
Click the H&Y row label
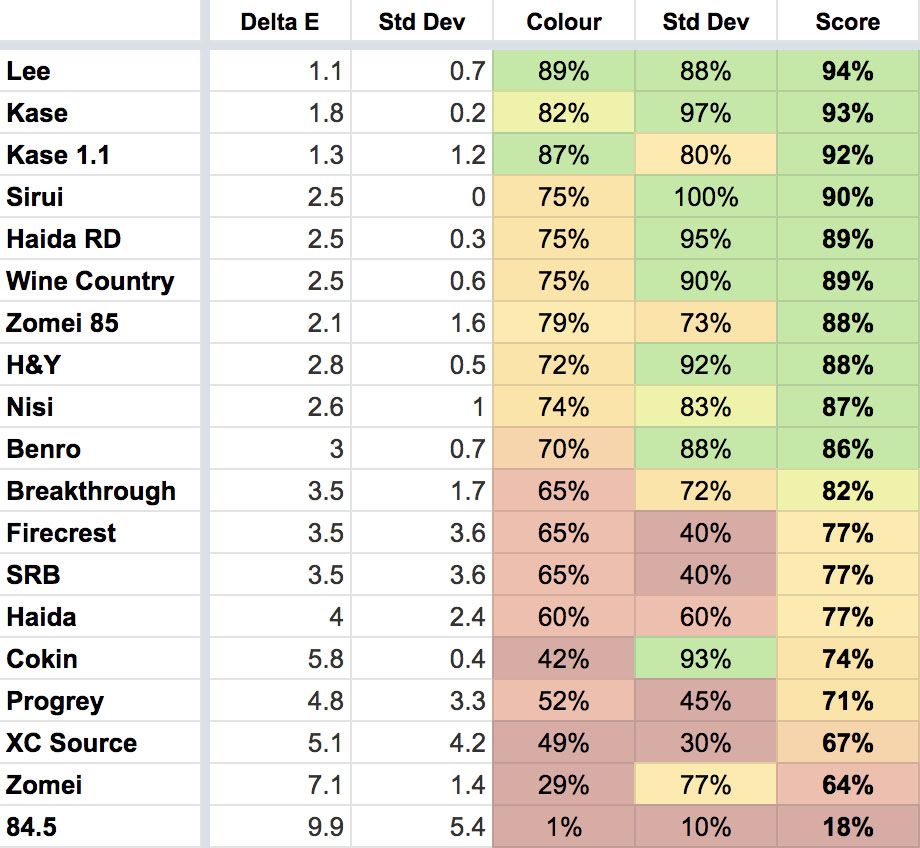(x=33, y=365)
